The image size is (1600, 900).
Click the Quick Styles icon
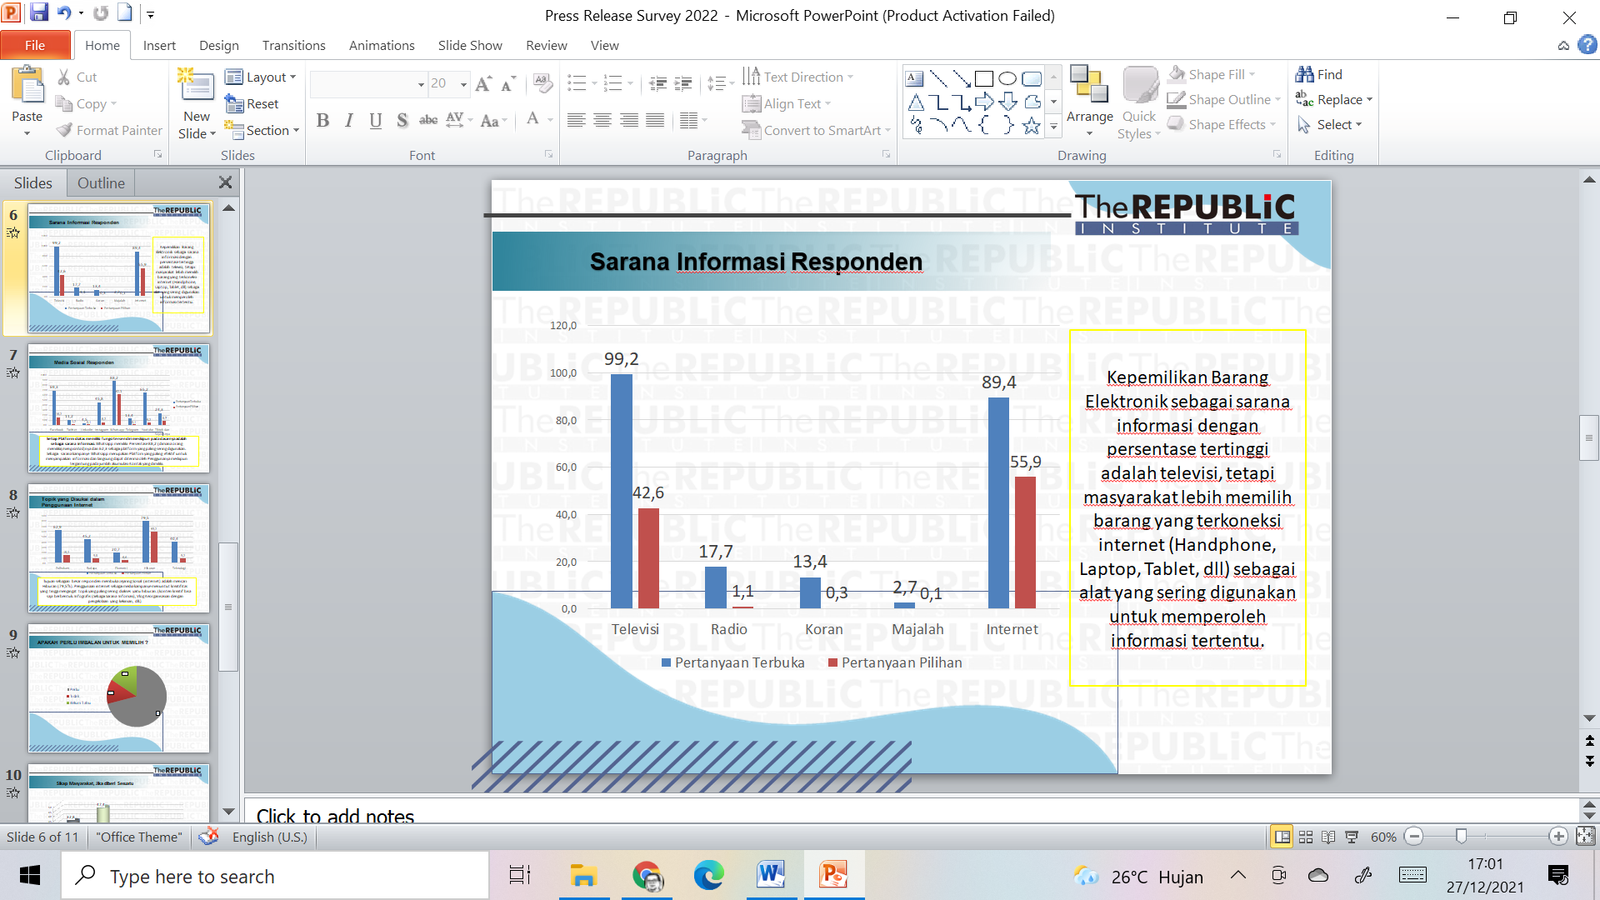tap(1140, 86)
